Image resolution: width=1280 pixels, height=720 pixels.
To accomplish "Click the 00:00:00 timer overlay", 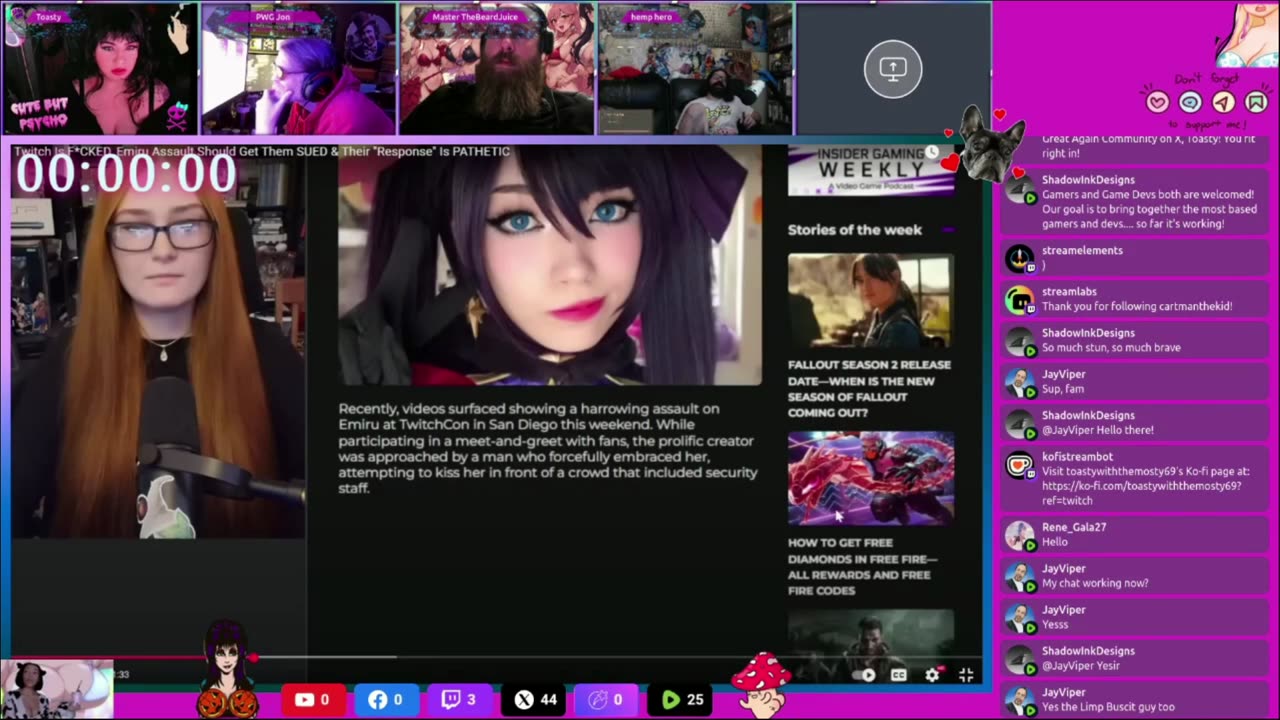I will coord(125,174).
